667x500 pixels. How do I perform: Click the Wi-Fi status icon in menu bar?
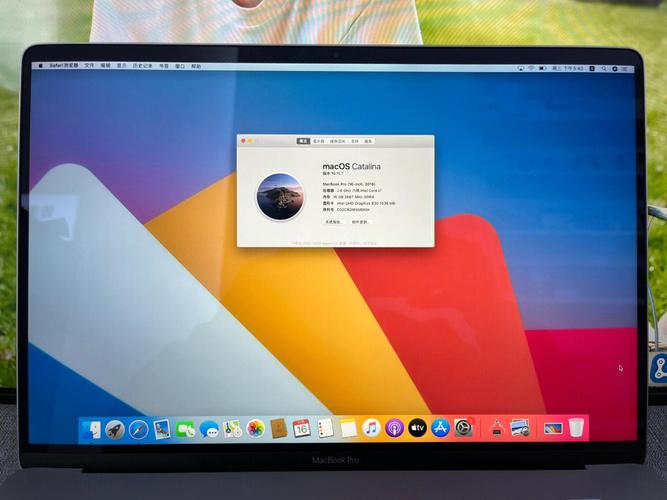click(530, 68)
